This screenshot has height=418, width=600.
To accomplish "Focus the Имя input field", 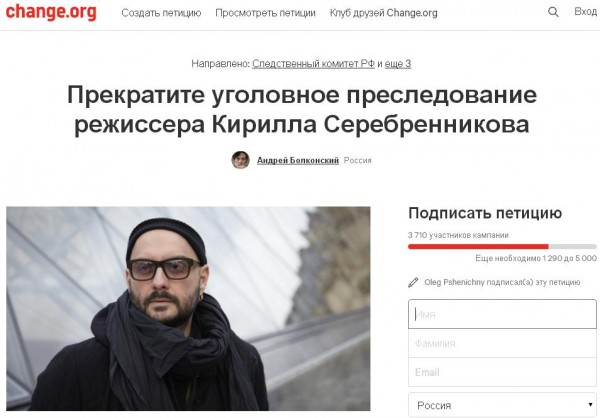I will tap(502, 314).
